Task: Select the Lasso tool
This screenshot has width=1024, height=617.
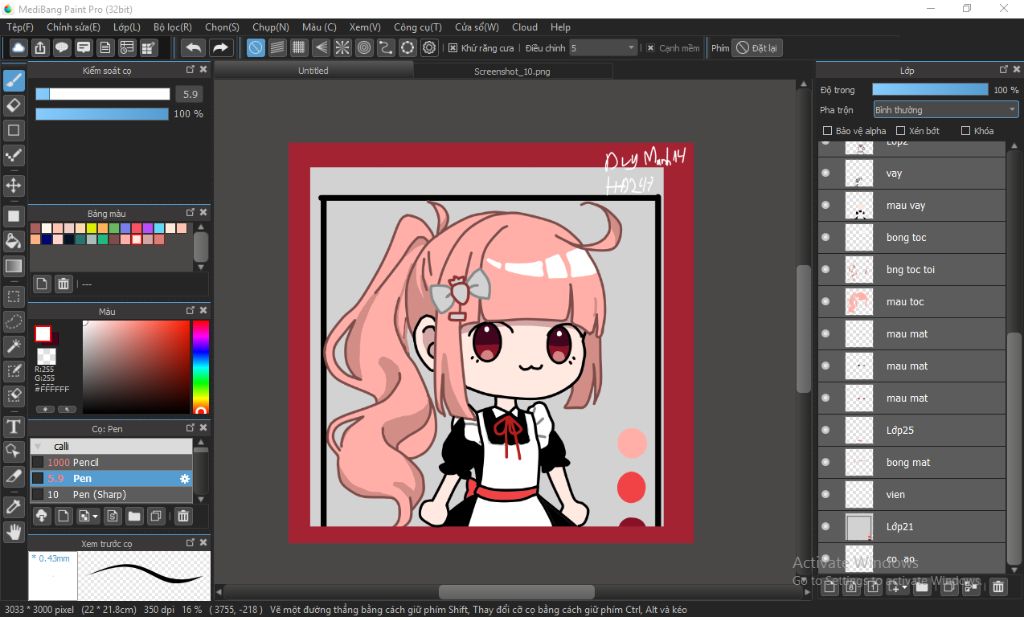Action: [14, 321]
